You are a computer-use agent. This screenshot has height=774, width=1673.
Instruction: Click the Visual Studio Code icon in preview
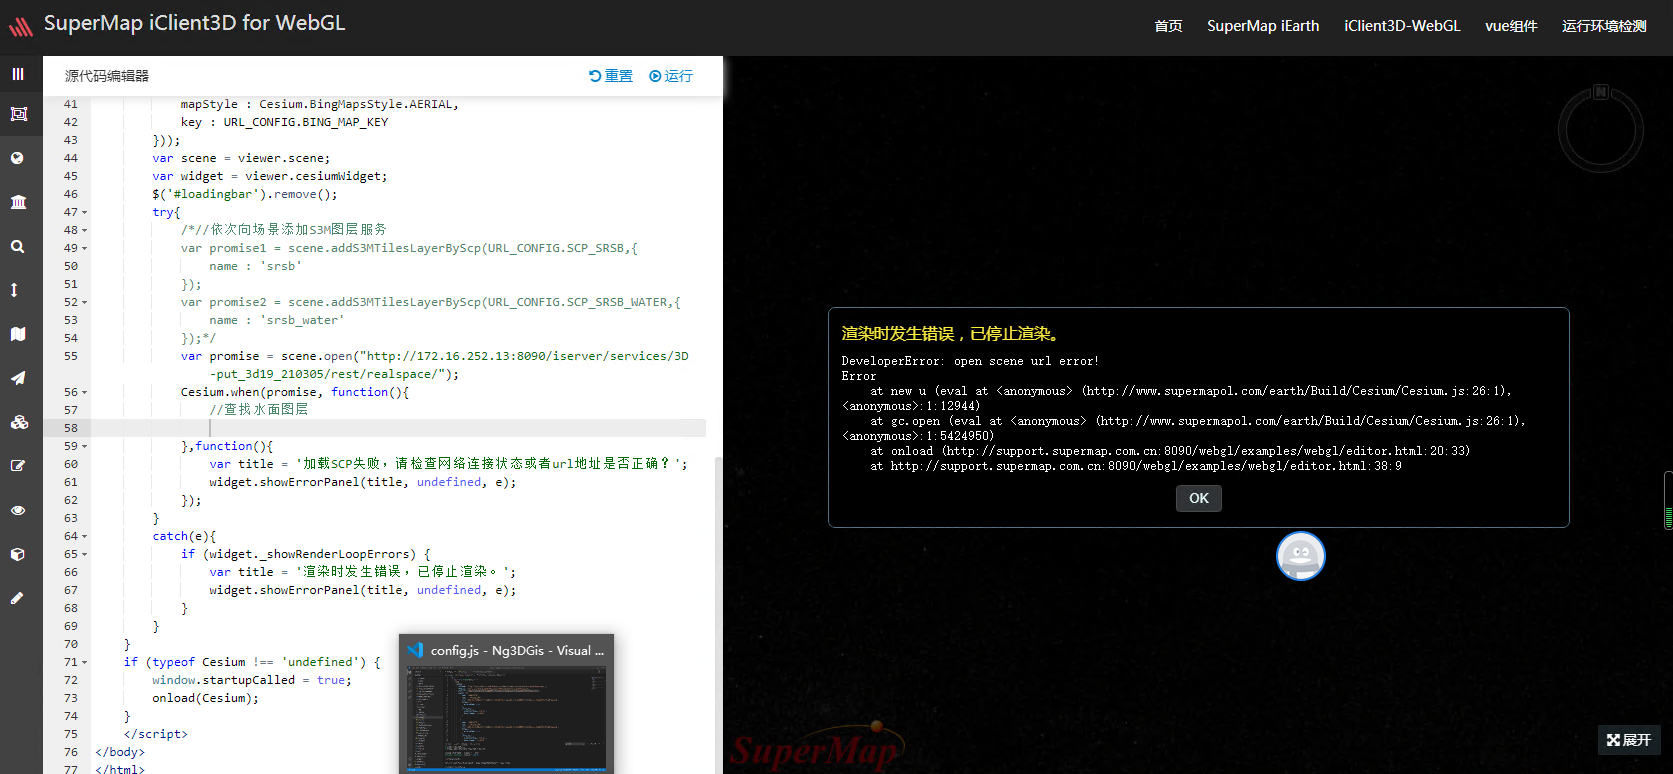415,650
